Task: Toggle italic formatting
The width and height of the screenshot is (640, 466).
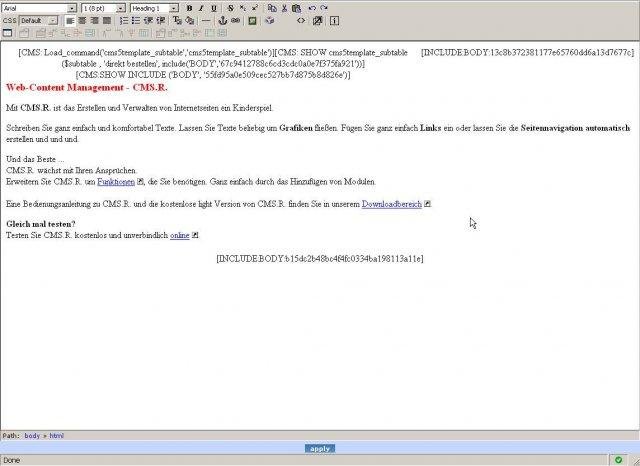Action: pyautogui.click(x=201, y=8)
